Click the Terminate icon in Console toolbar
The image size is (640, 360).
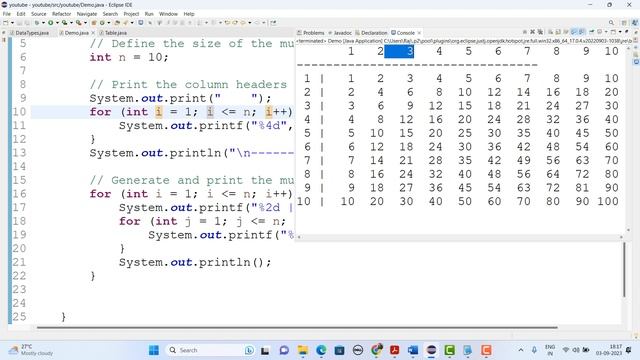click(525, 32)
